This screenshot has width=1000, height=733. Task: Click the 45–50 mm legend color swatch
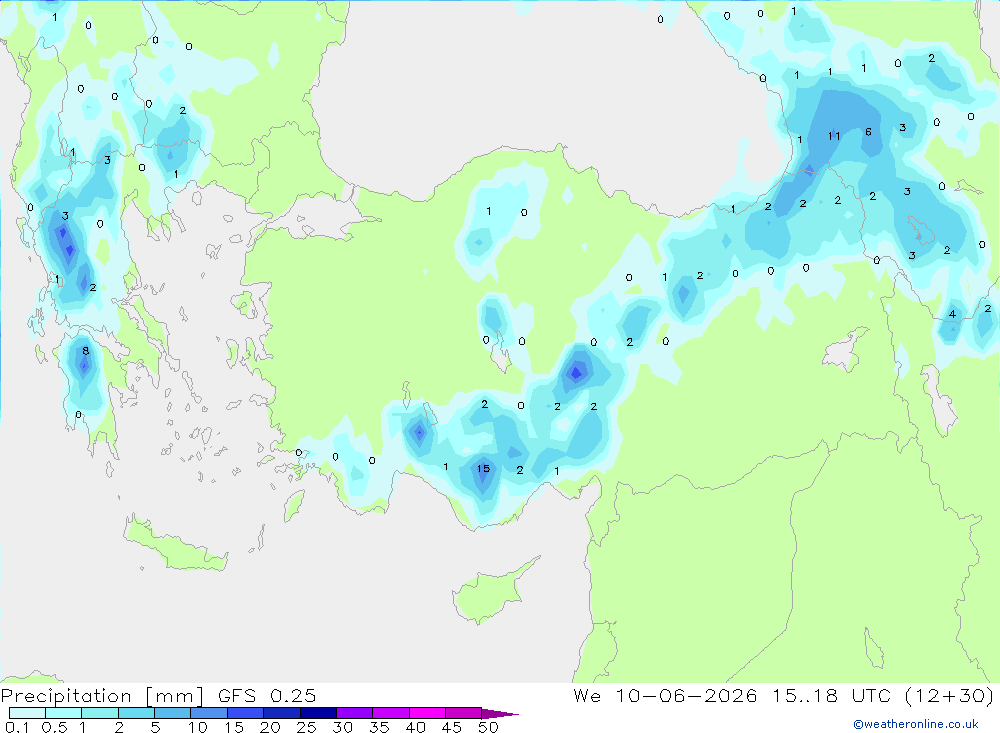pos(464,713)
